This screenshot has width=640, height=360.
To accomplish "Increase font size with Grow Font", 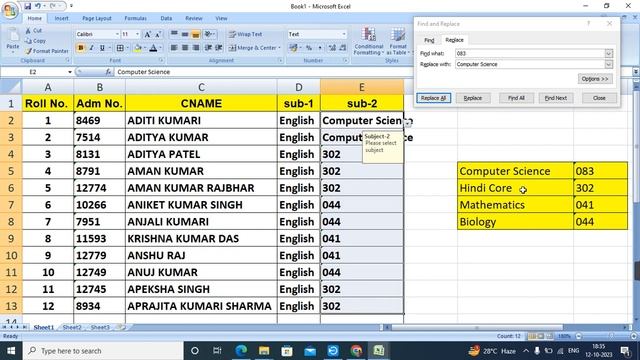I will point(147,34).
